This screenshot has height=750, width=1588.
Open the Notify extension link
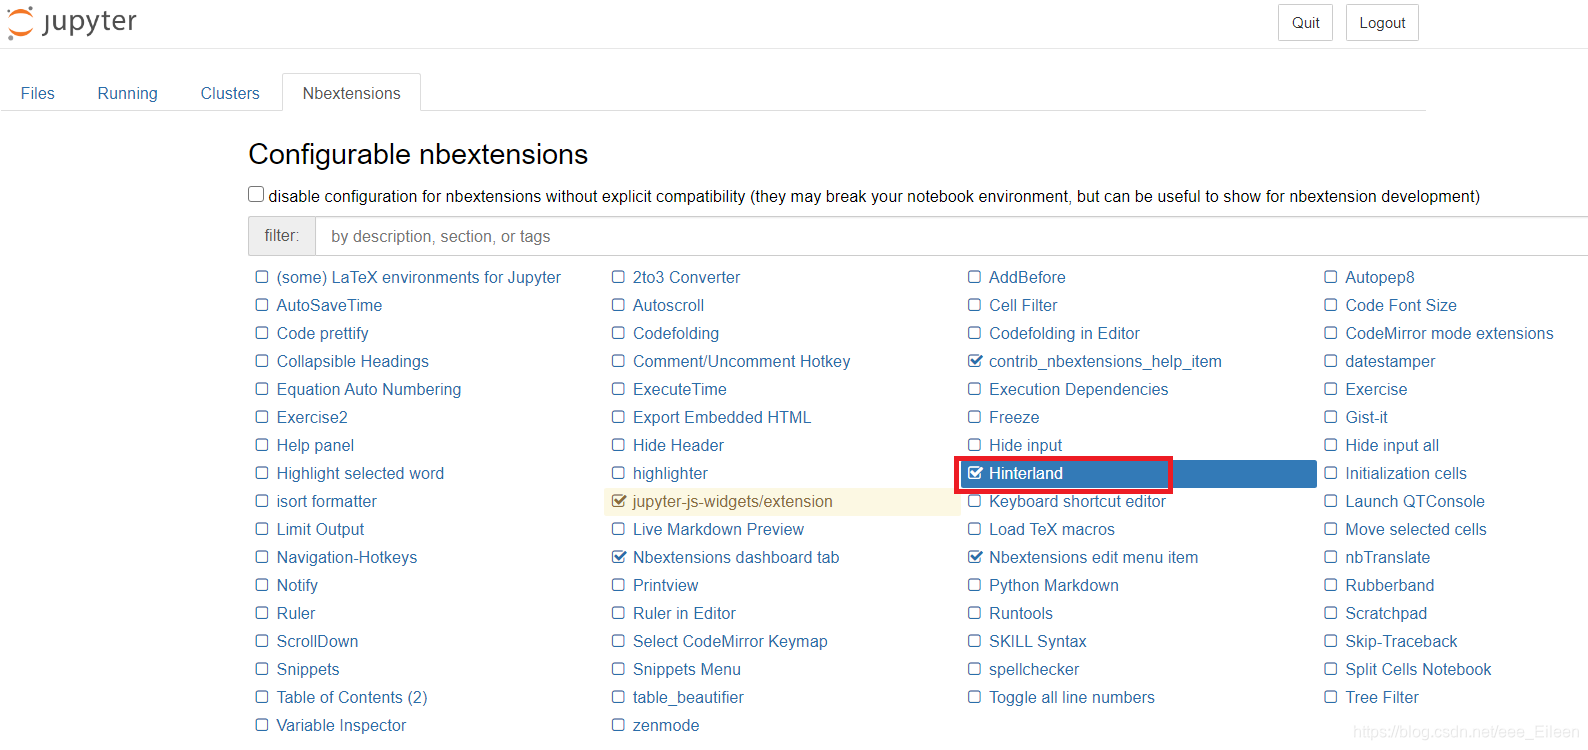(x=297, y=585)
